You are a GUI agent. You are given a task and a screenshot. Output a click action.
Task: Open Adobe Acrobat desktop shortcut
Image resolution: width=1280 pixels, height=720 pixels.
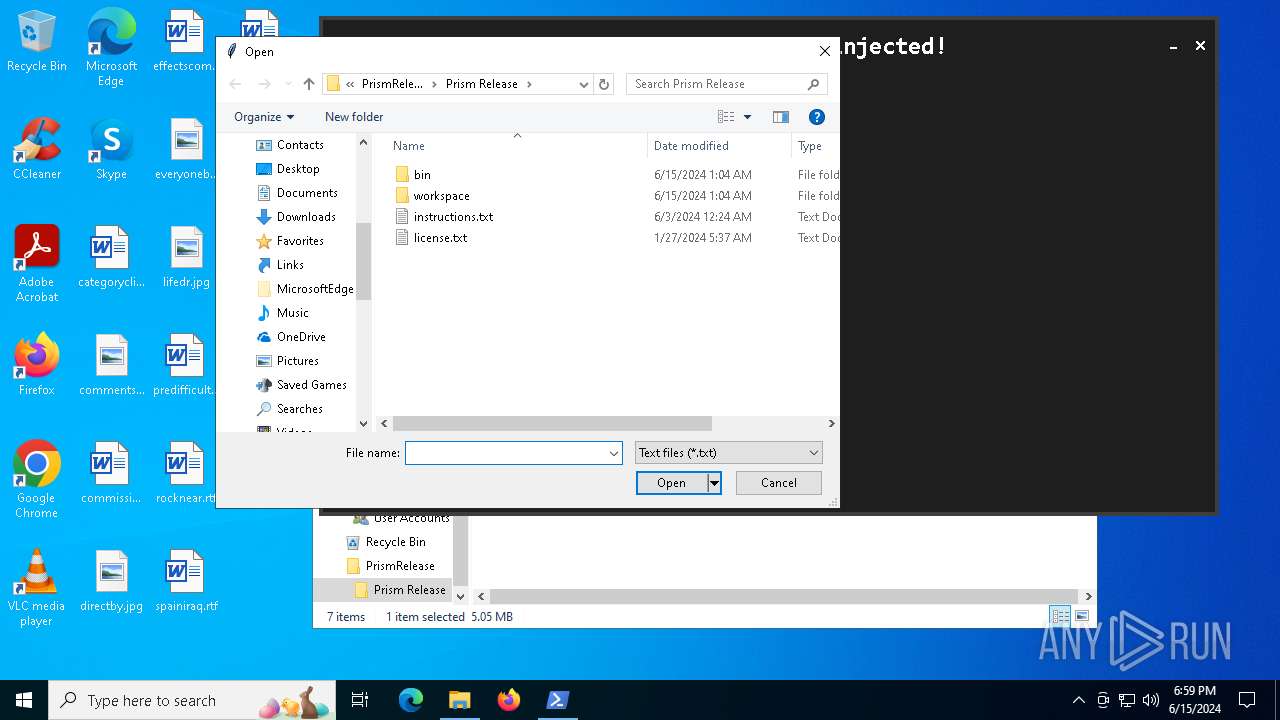click(37, 264)
